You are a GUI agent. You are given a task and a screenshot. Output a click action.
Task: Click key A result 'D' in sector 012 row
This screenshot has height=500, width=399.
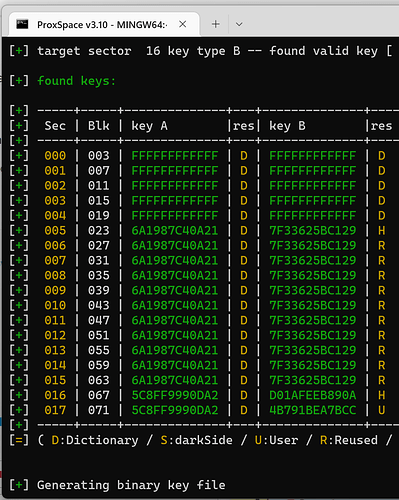(x=244, y=335)
